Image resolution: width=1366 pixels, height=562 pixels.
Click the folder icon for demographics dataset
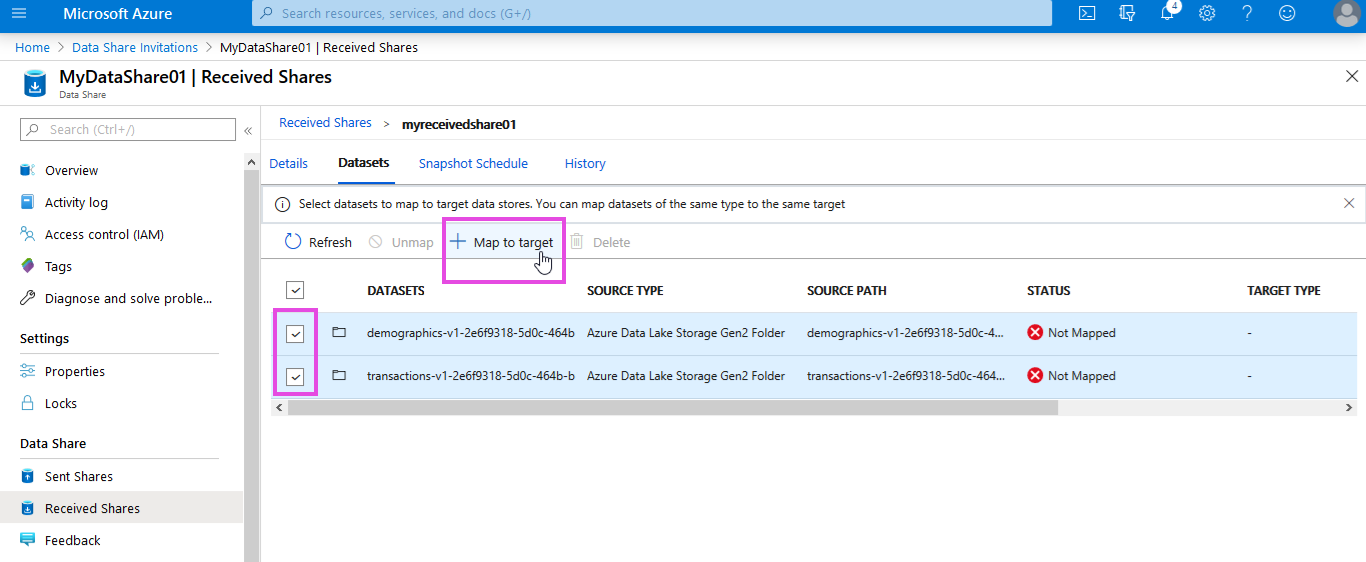pos(339,332)
